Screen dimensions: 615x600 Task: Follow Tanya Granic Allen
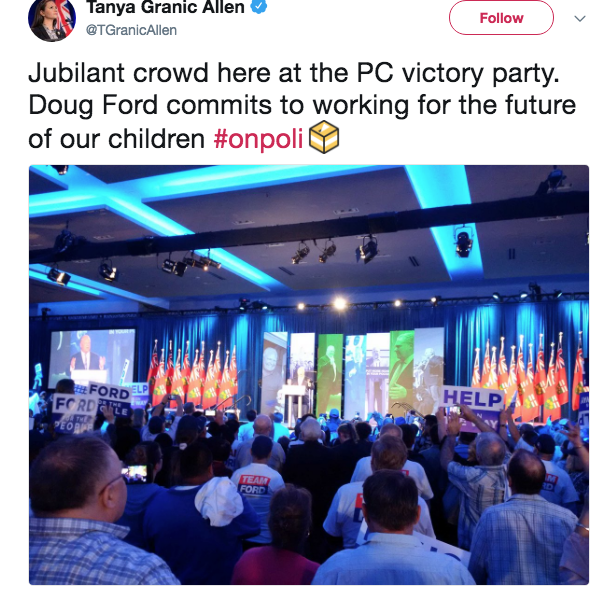[501, 18]
